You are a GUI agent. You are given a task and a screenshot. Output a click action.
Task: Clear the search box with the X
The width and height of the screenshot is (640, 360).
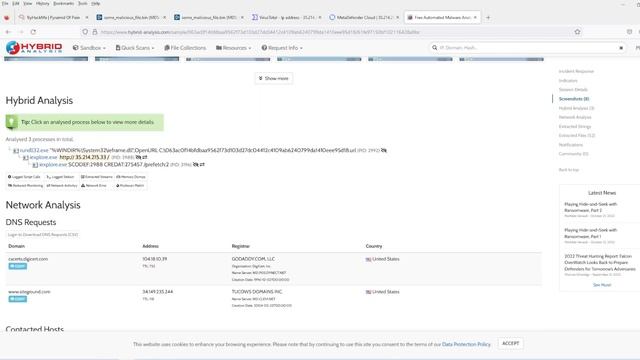click(621, 48)
